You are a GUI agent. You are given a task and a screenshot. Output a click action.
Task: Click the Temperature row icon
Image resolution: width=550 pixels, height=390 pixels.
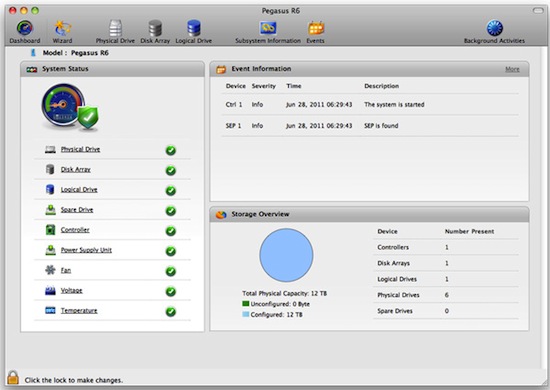(51, 310)
